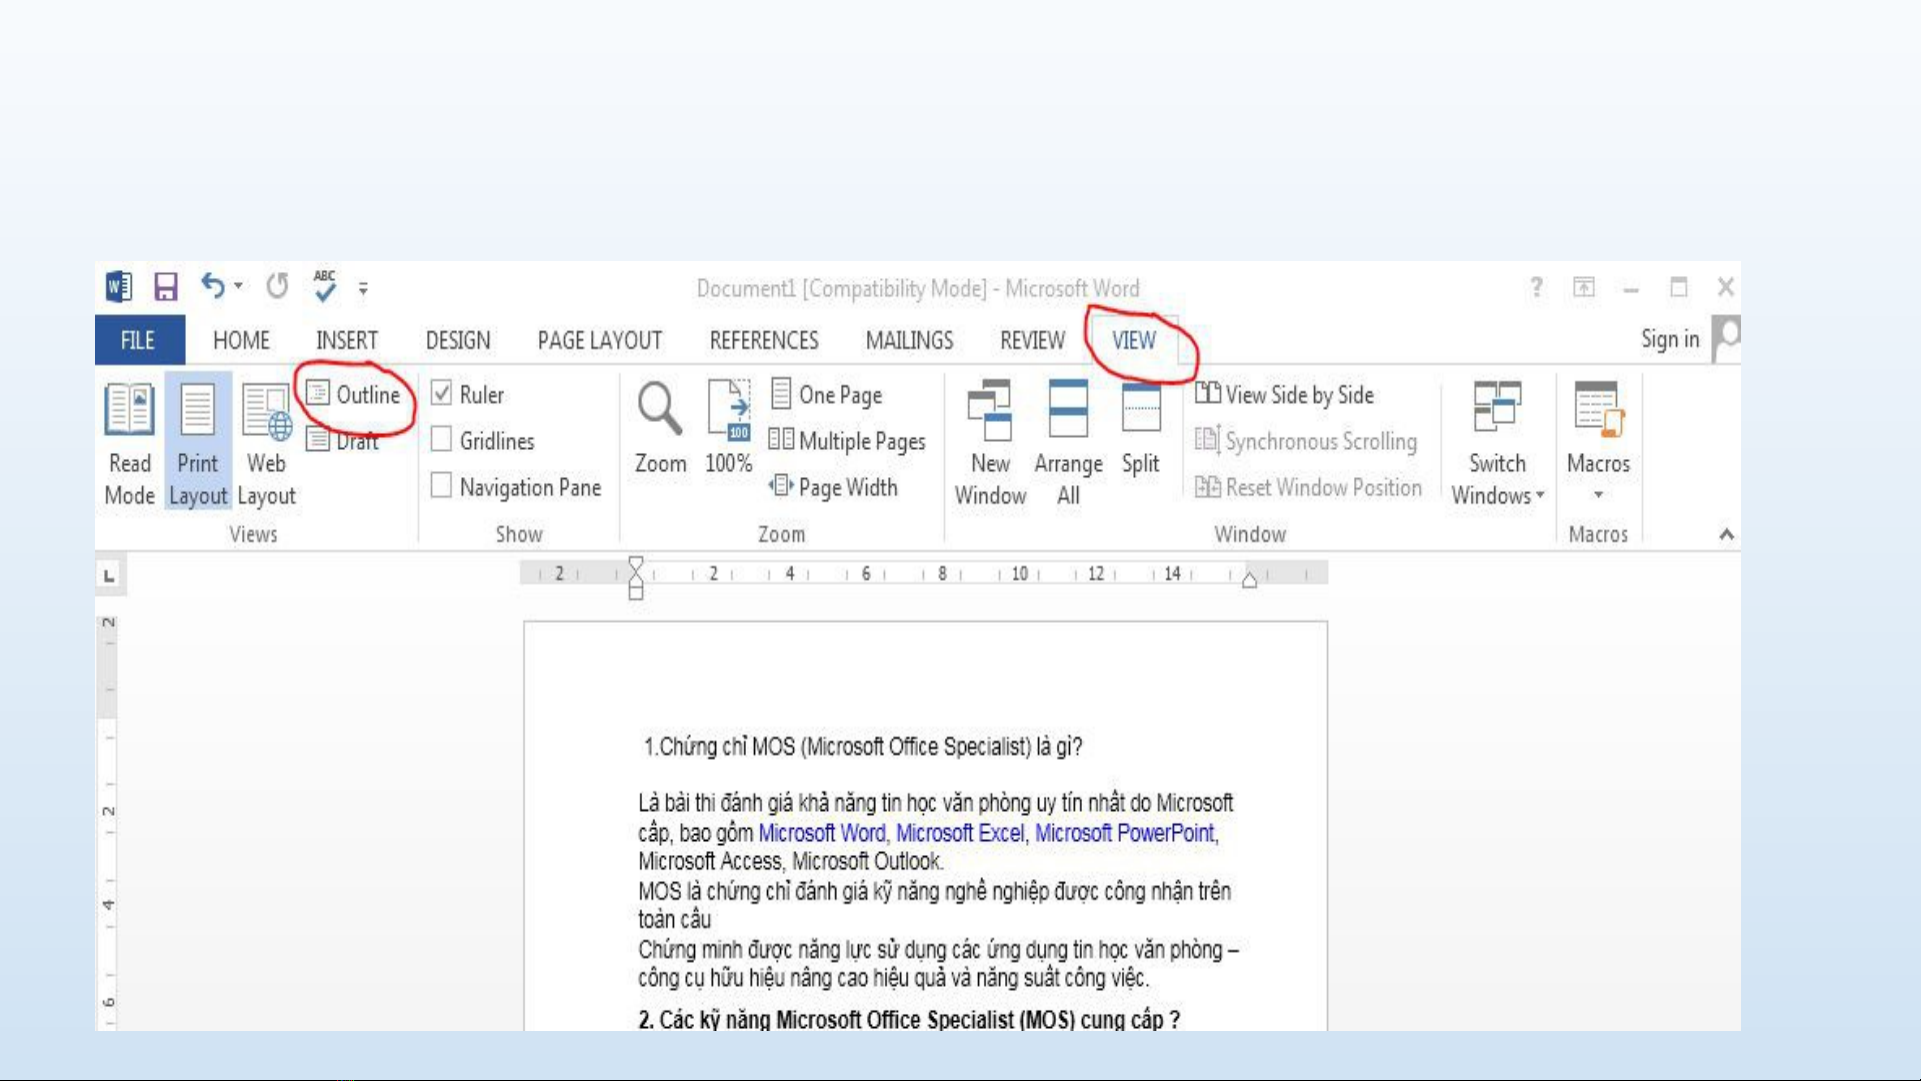Click bold heading '2. Các kỹ năng Microsoft'
1921x1081 pixels.
(x=909, y=1019)
